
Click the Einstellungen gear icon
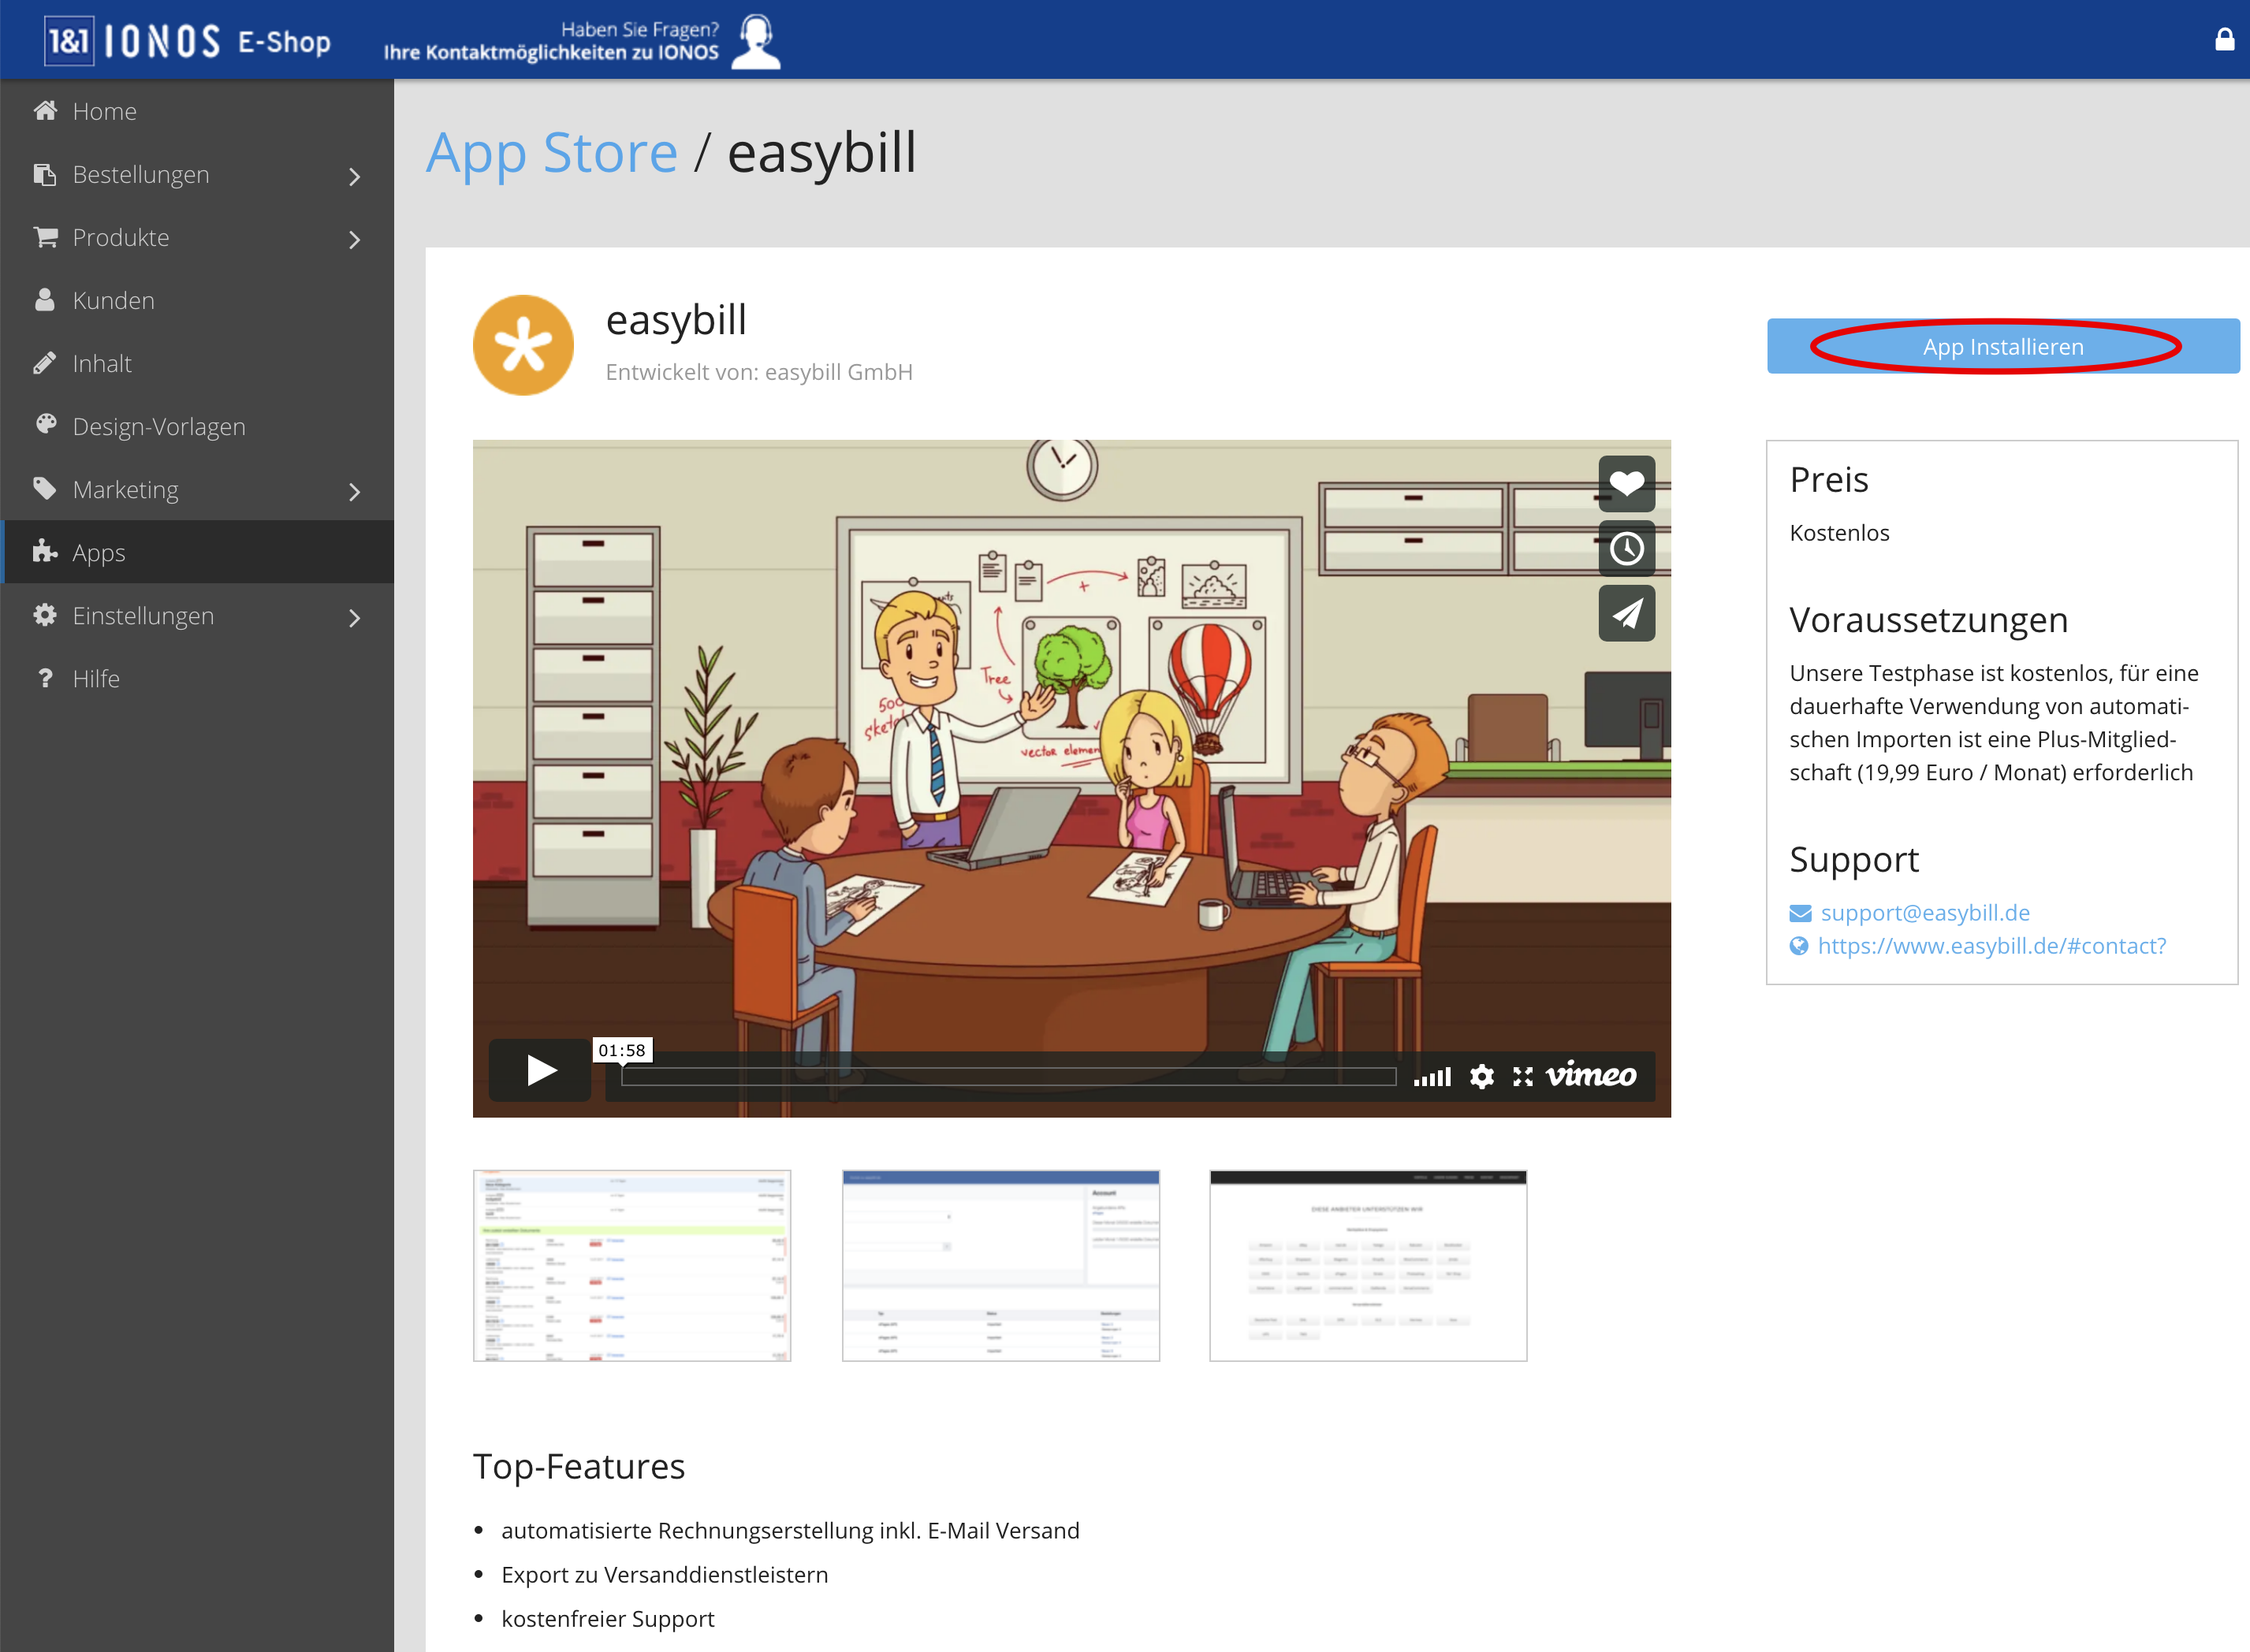tap(45, 615)
